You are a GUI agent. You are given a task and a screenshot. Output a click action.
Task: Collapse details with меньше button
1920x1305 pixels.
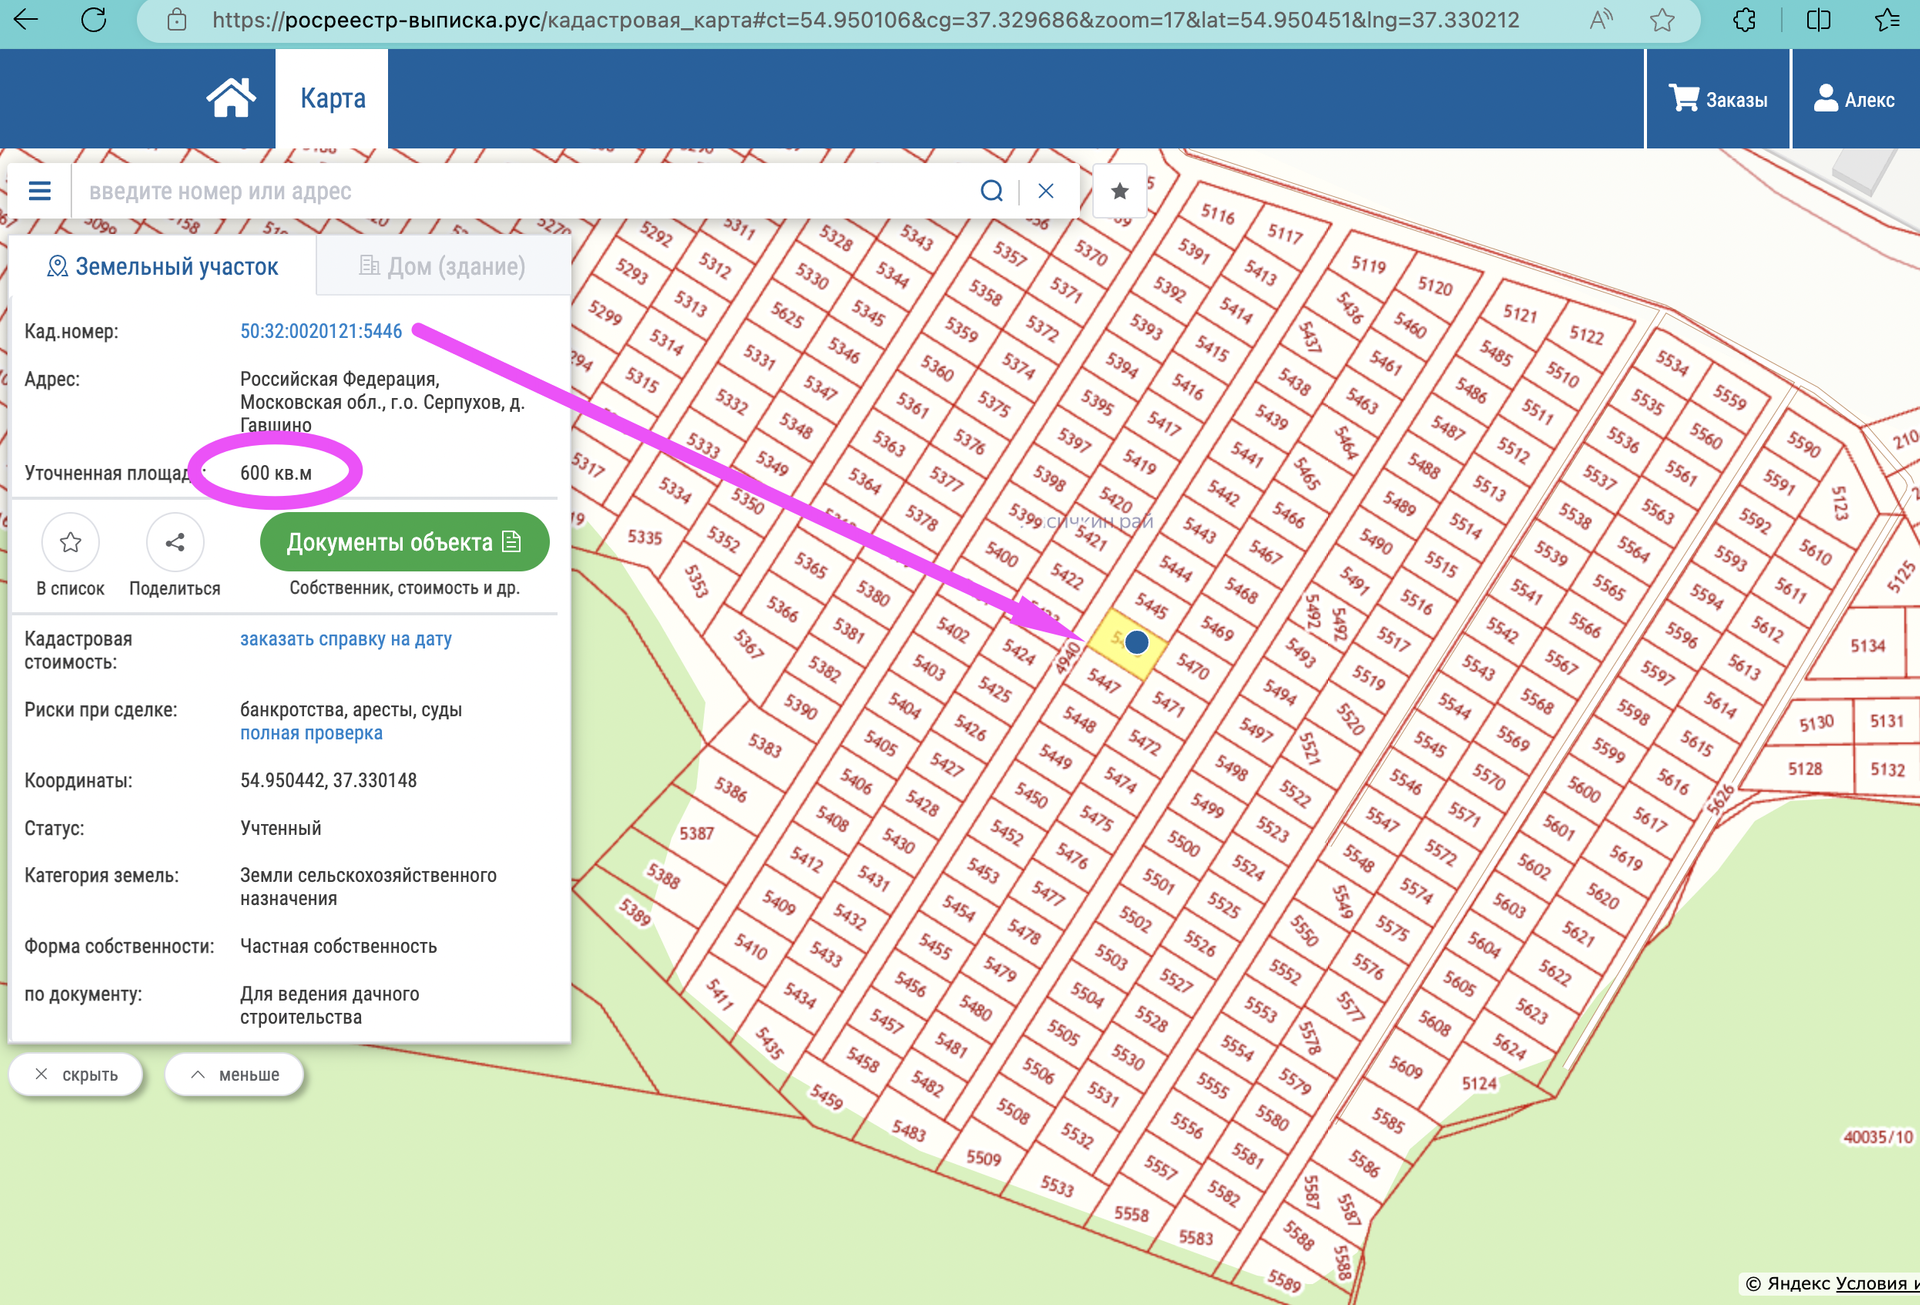click(235, 1075)
